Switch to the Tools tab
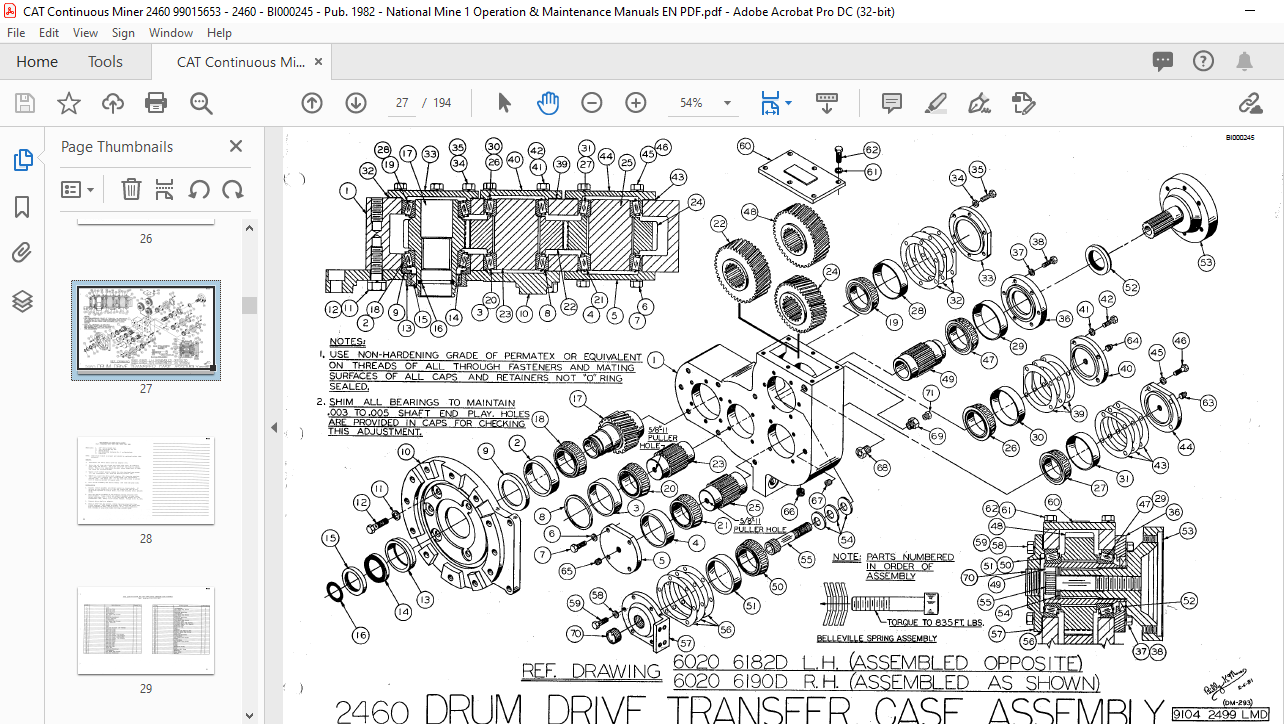Screen dimensions: 1284x724 (105, 61)
